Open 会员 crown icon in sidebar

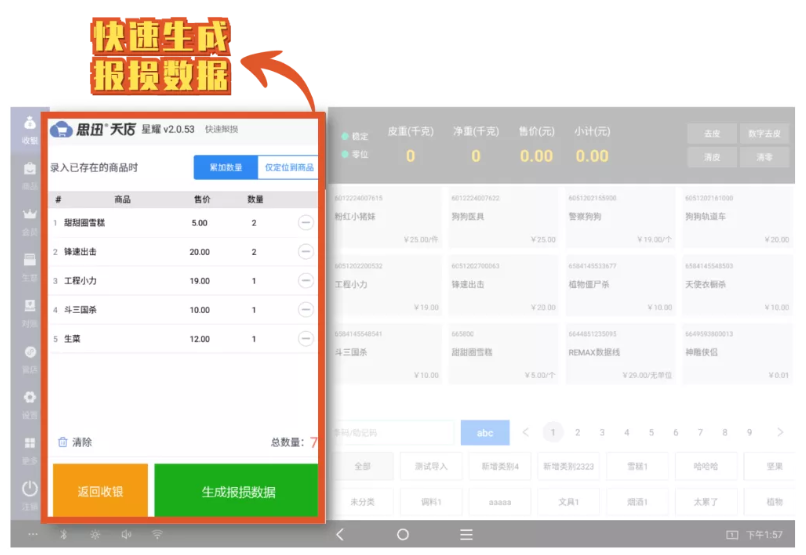[30, 215]
